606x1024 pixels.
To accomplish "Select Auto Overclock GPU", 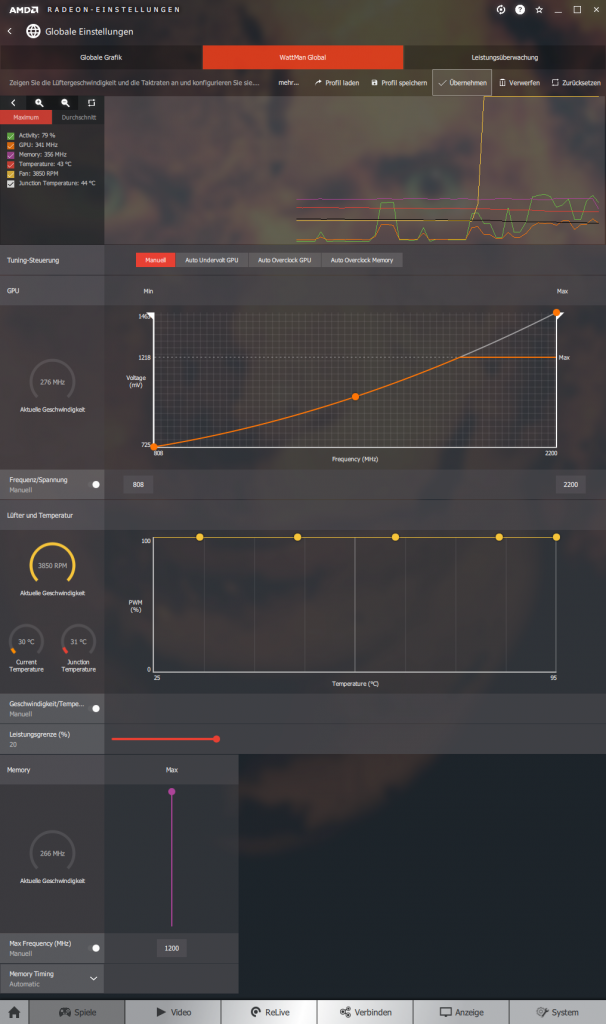I will click(x=285, y=260).
